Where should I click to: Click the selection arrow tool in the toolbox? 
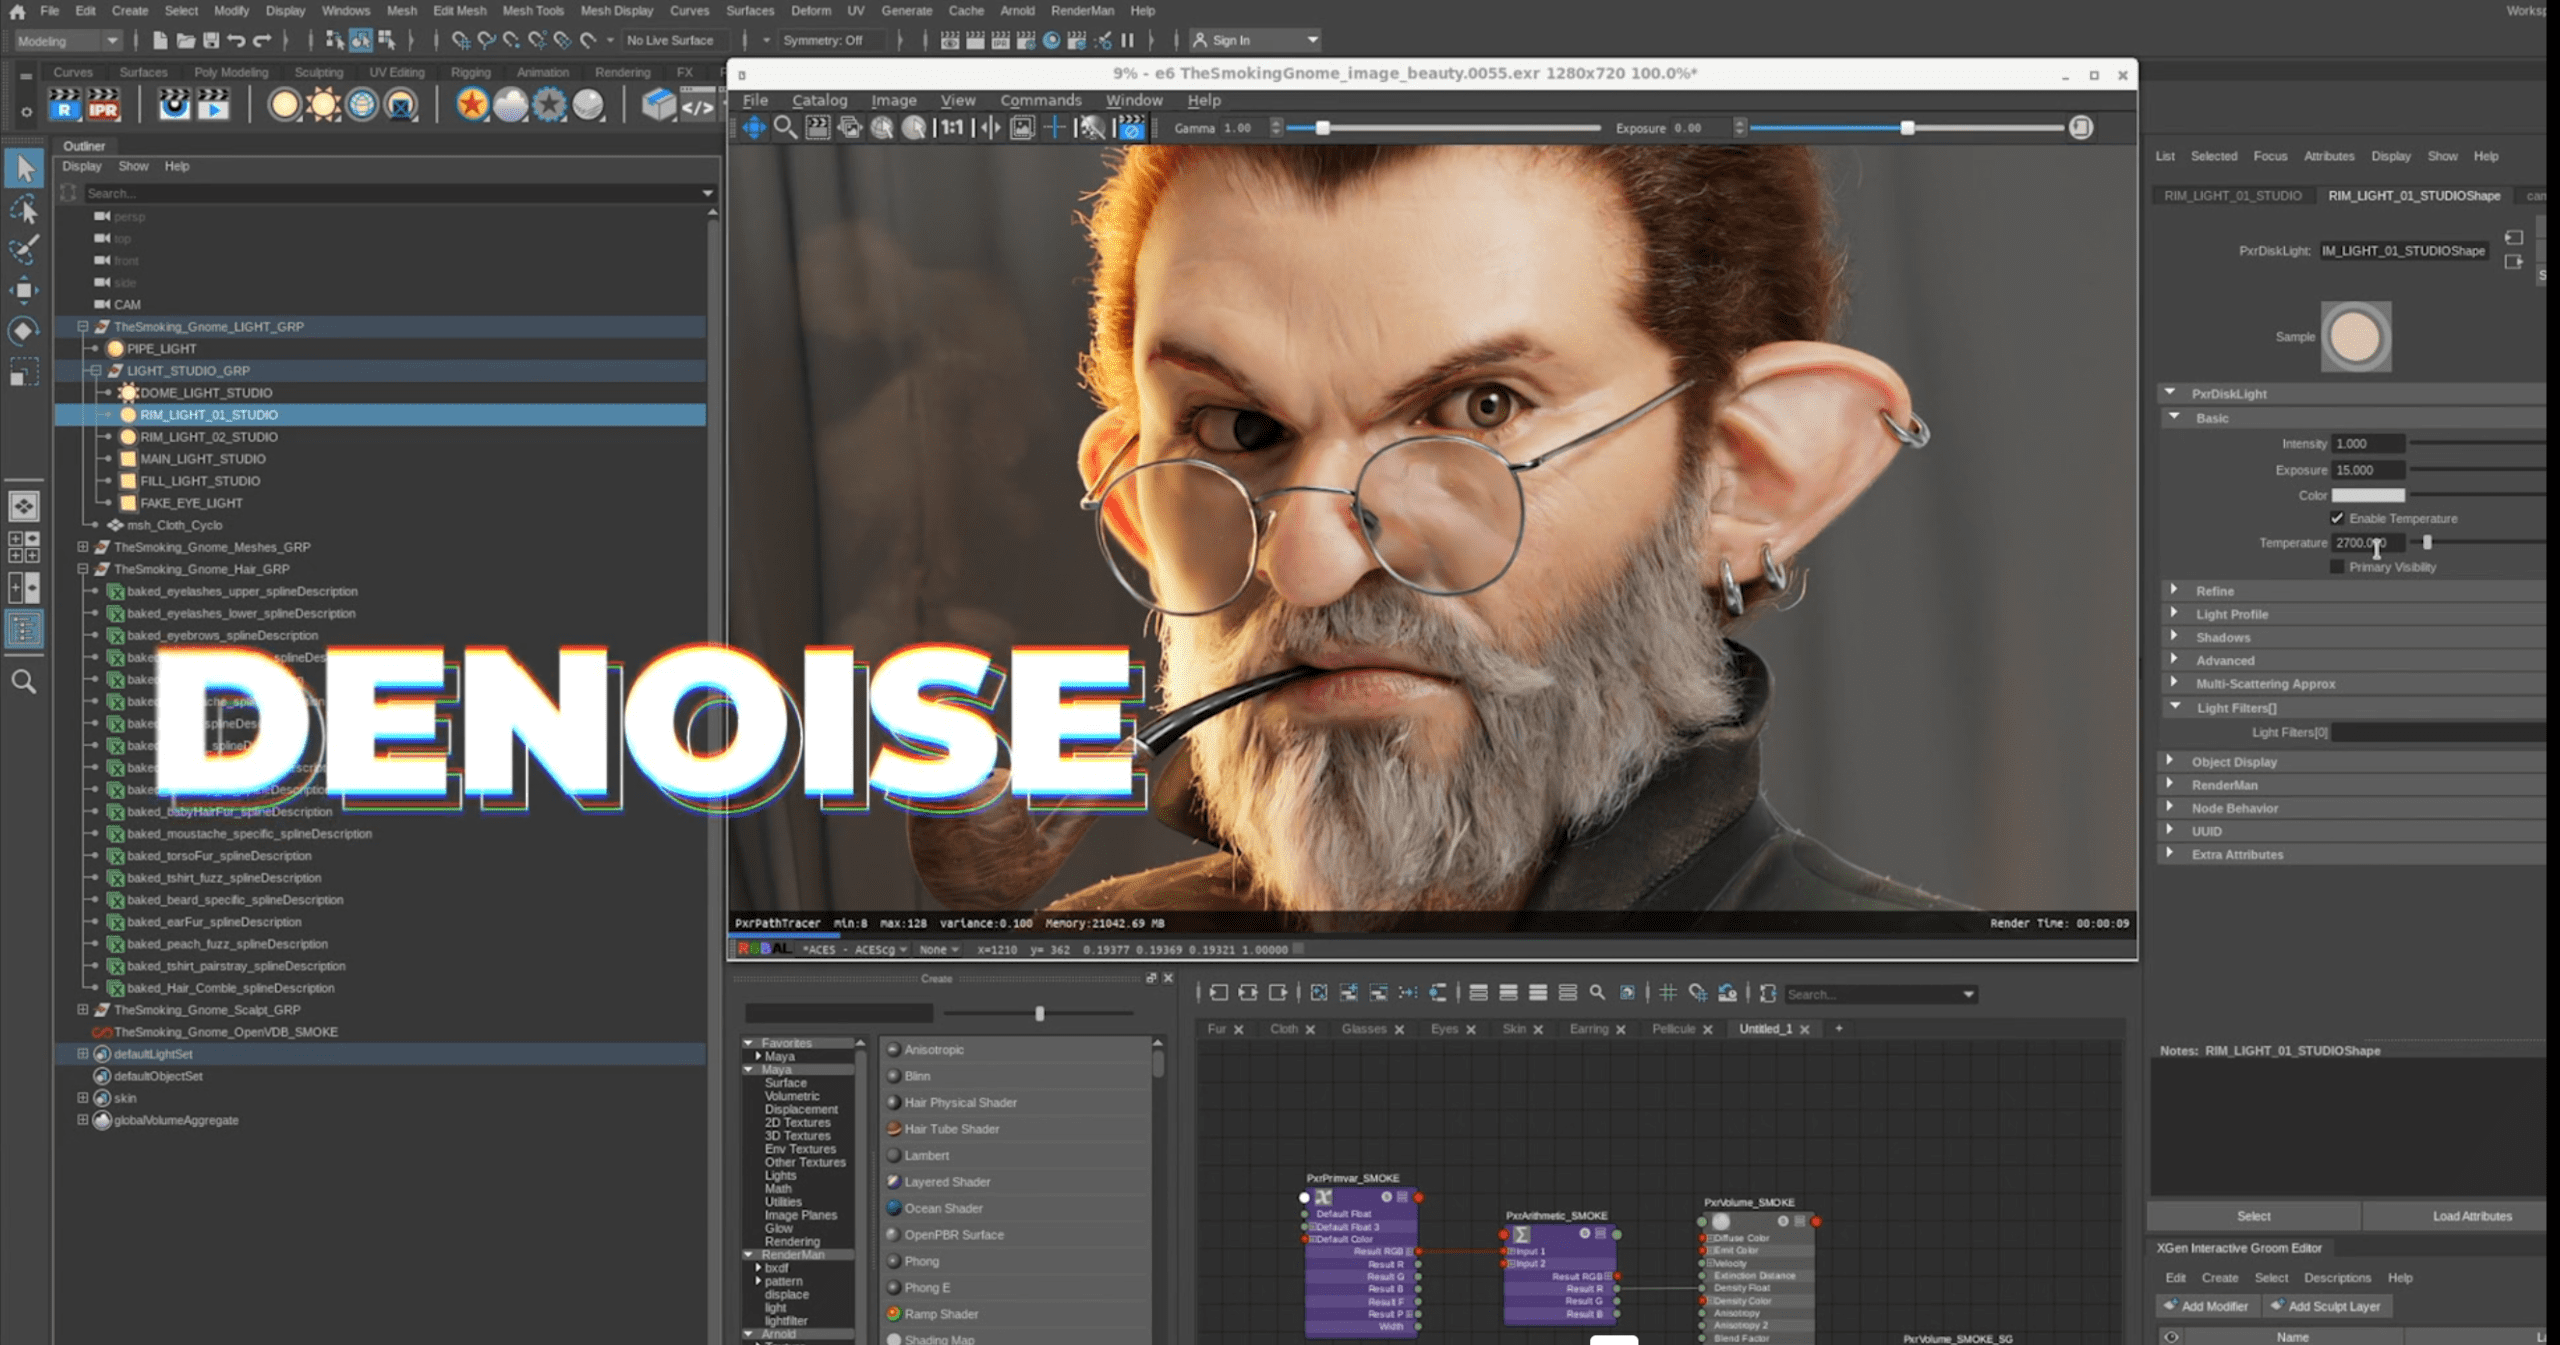25,169
